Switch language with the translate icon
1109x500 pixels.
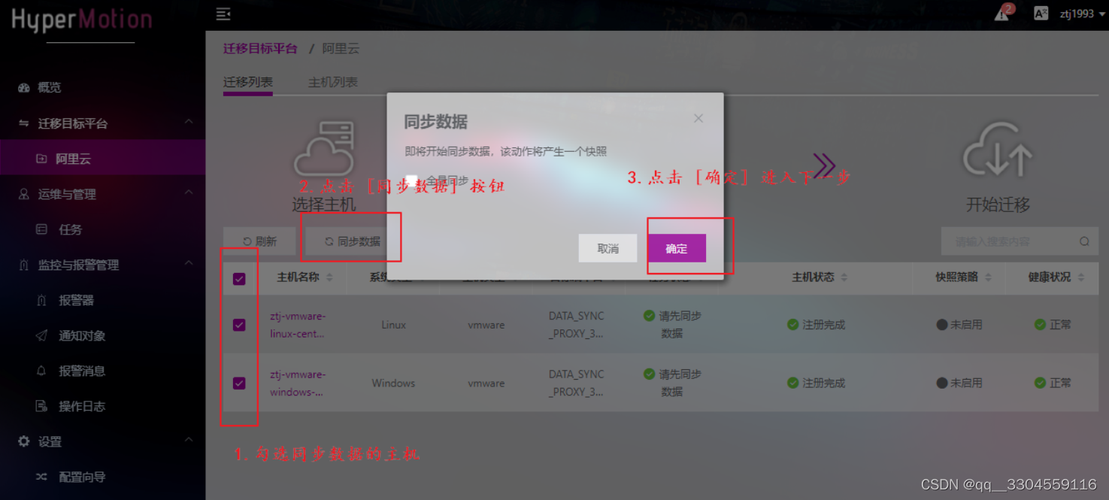click(1040, 13)
